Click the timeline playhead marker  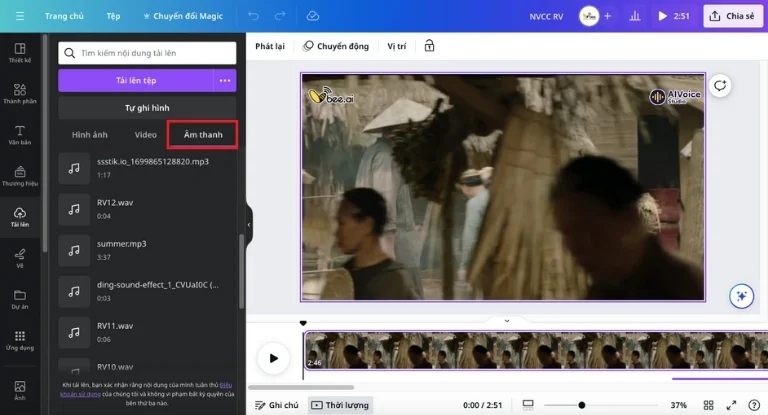(x=303, y=323)
